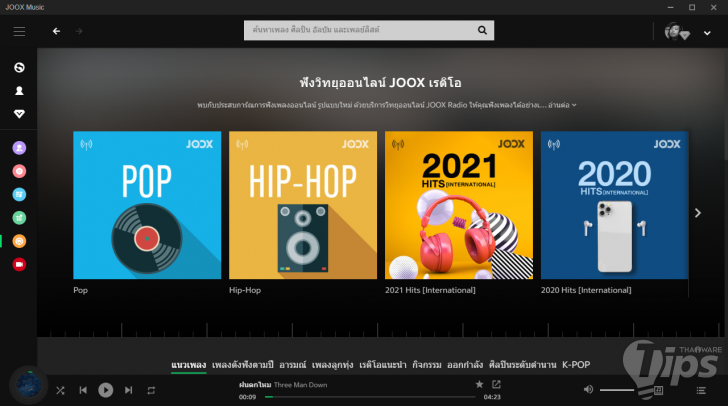The width and height of the screenshot is (728, 406).
Task: Click the 2020 Hits [International] title
Action: 586,290
